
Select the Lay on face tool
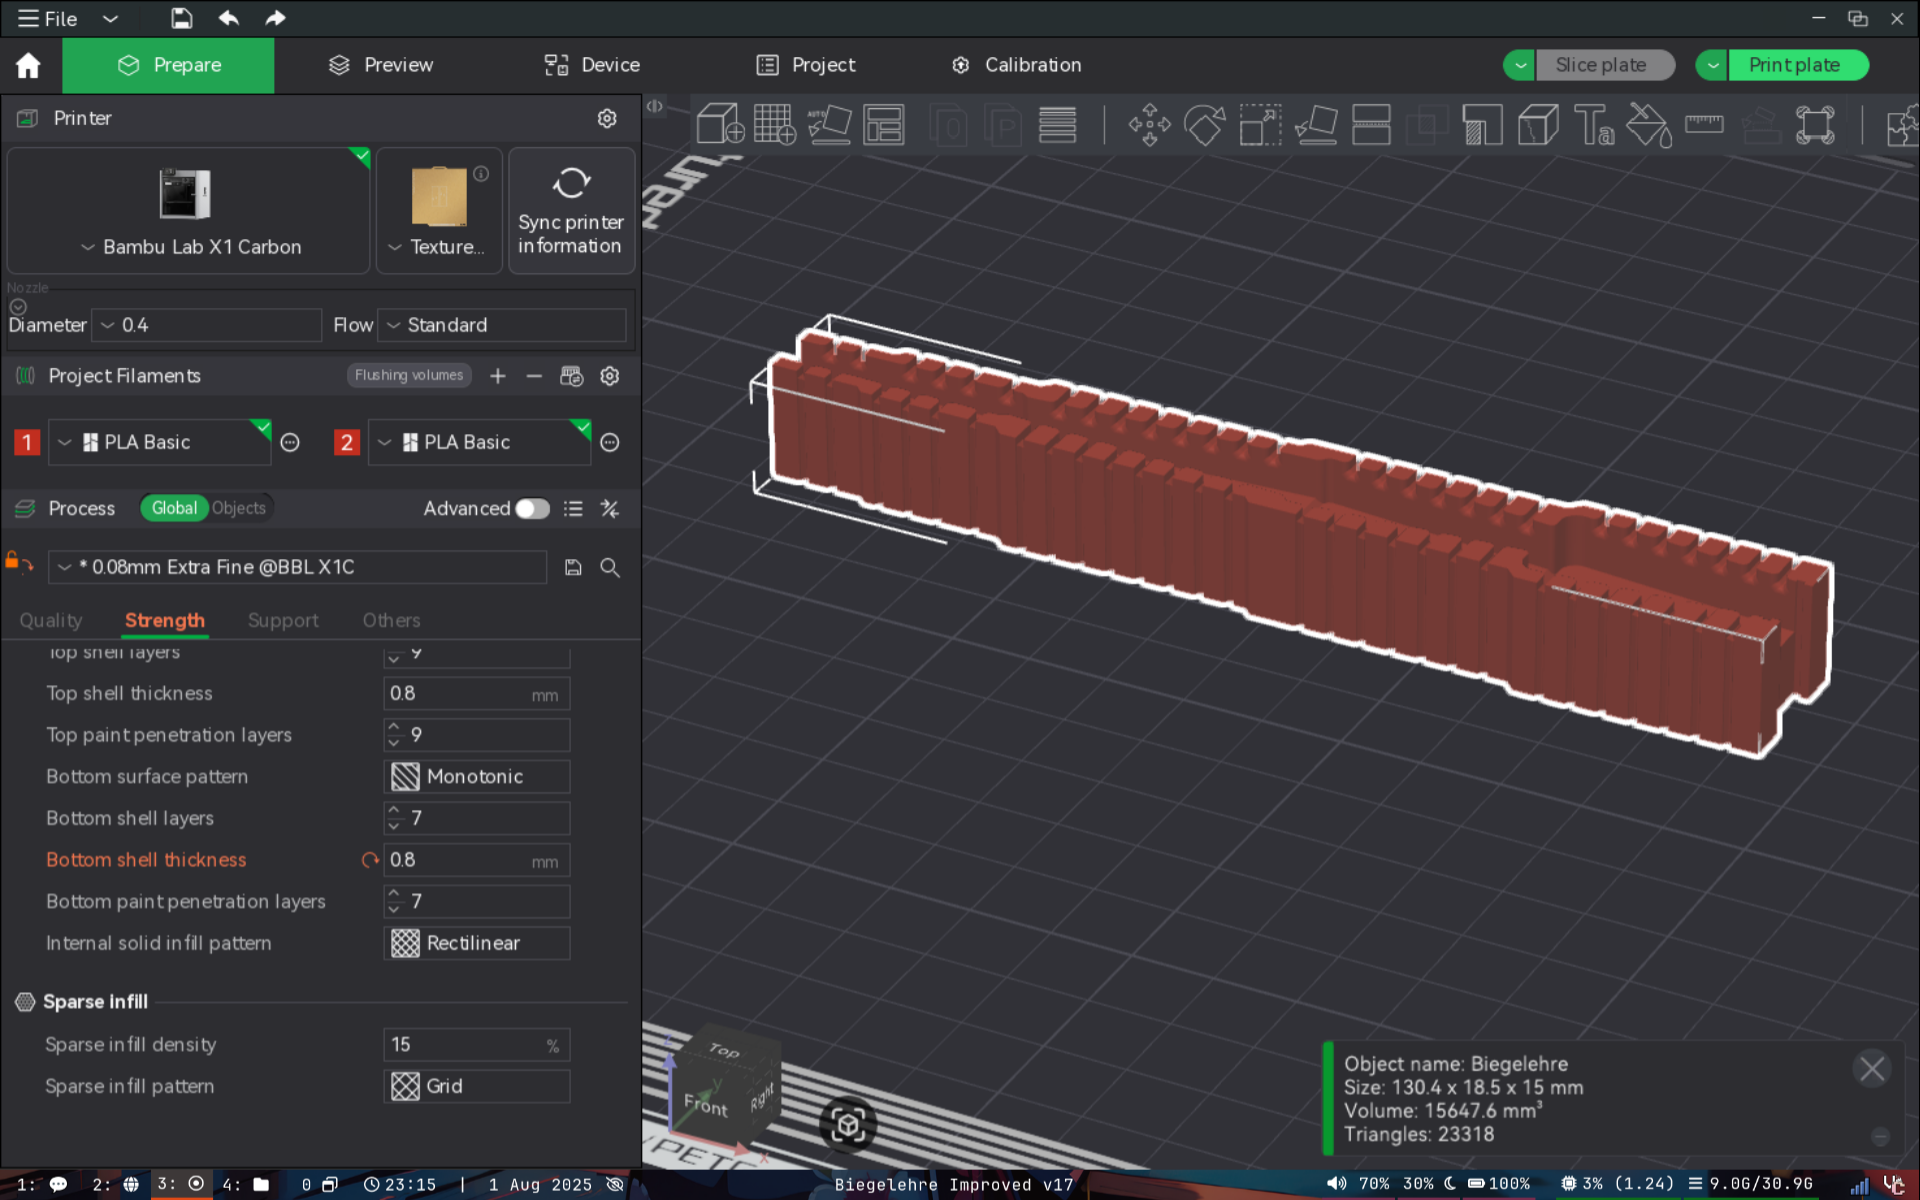[1316, 125]
